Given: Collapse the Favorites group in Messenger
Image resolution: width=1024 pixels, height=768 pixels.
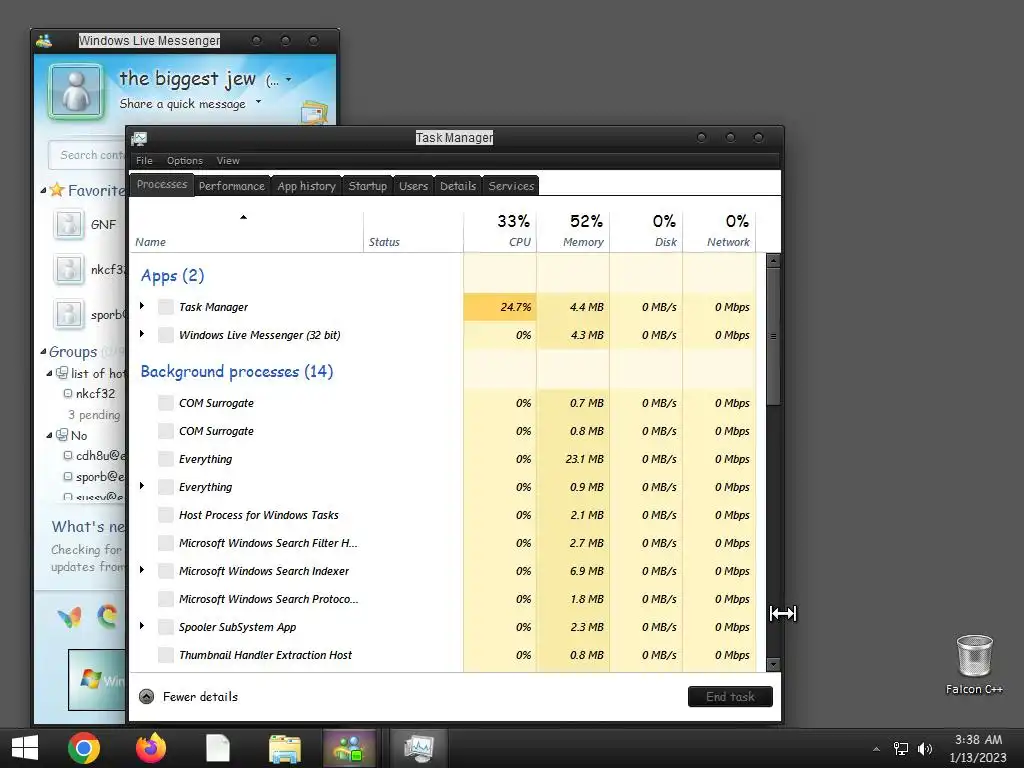Looking at the screenshot, I should coord(43,191).
